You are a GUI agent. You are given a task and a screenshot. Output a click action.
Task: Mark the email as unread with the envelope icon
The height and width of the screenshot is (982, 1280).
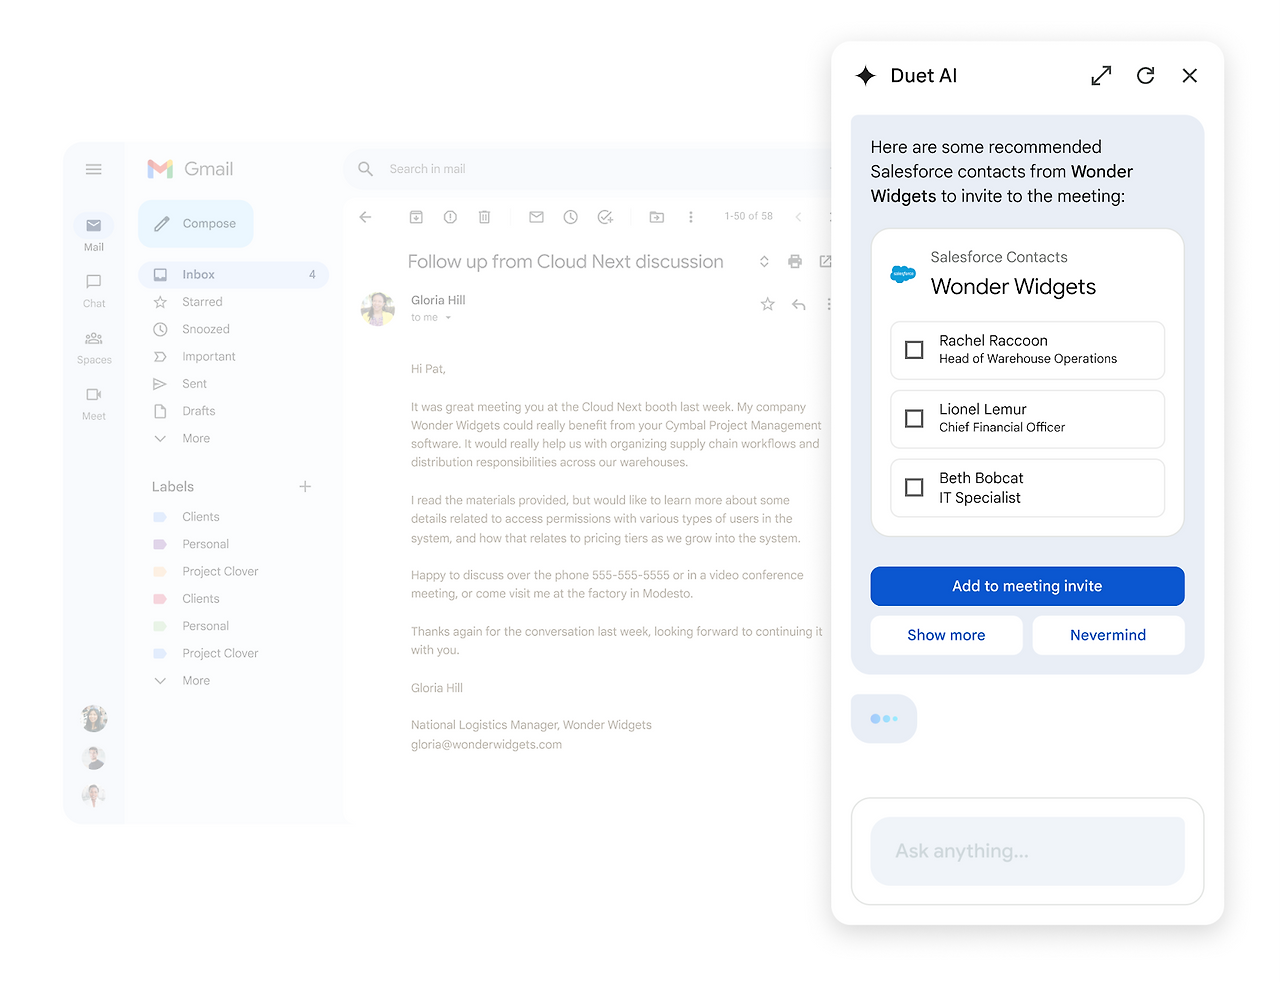coord(536,217)
